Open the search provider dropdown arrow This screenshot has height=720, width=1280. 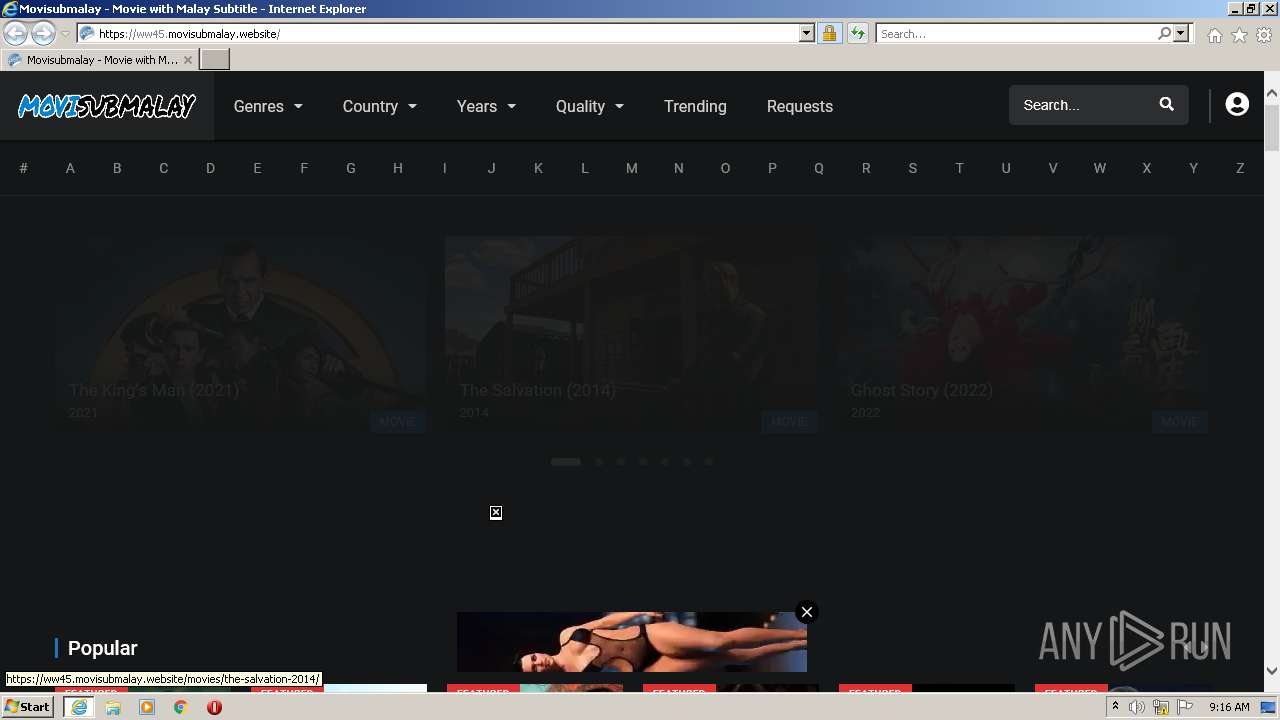pos(1181,33)
